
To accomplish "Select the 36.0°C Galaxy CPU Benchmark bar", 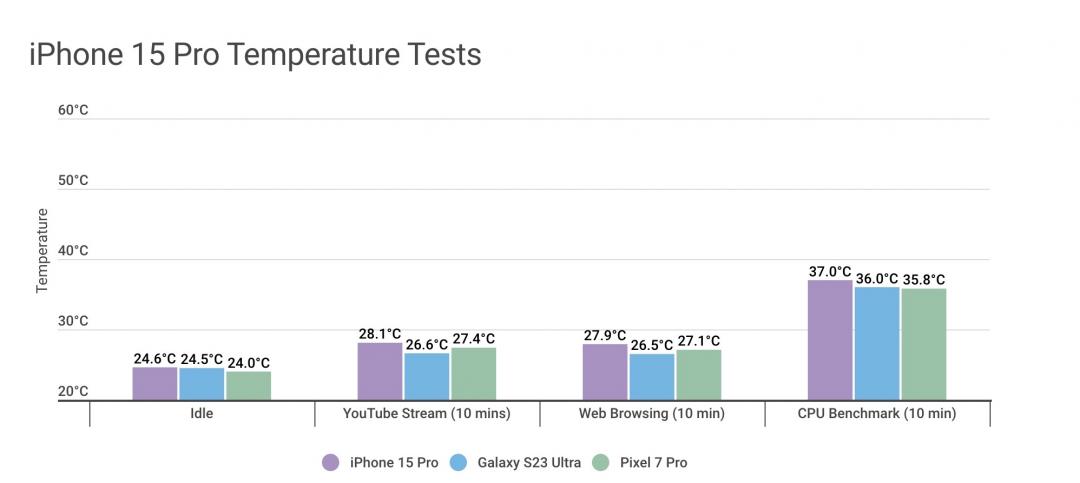I will coord(876,344).
